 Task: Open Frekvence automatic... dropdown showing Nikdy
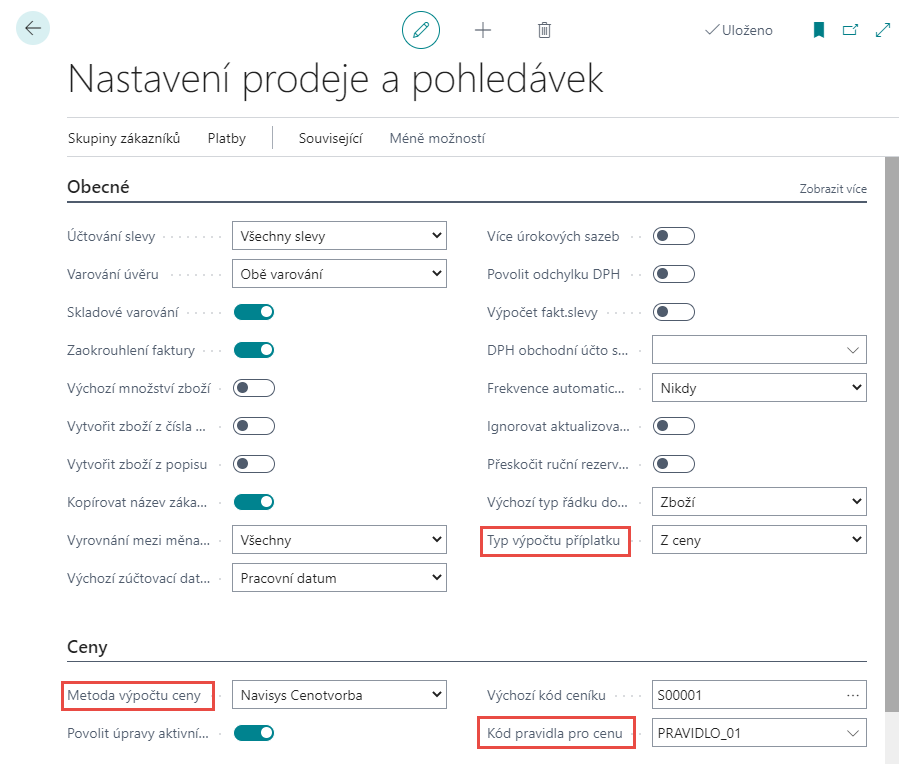(x=759, y=388)
